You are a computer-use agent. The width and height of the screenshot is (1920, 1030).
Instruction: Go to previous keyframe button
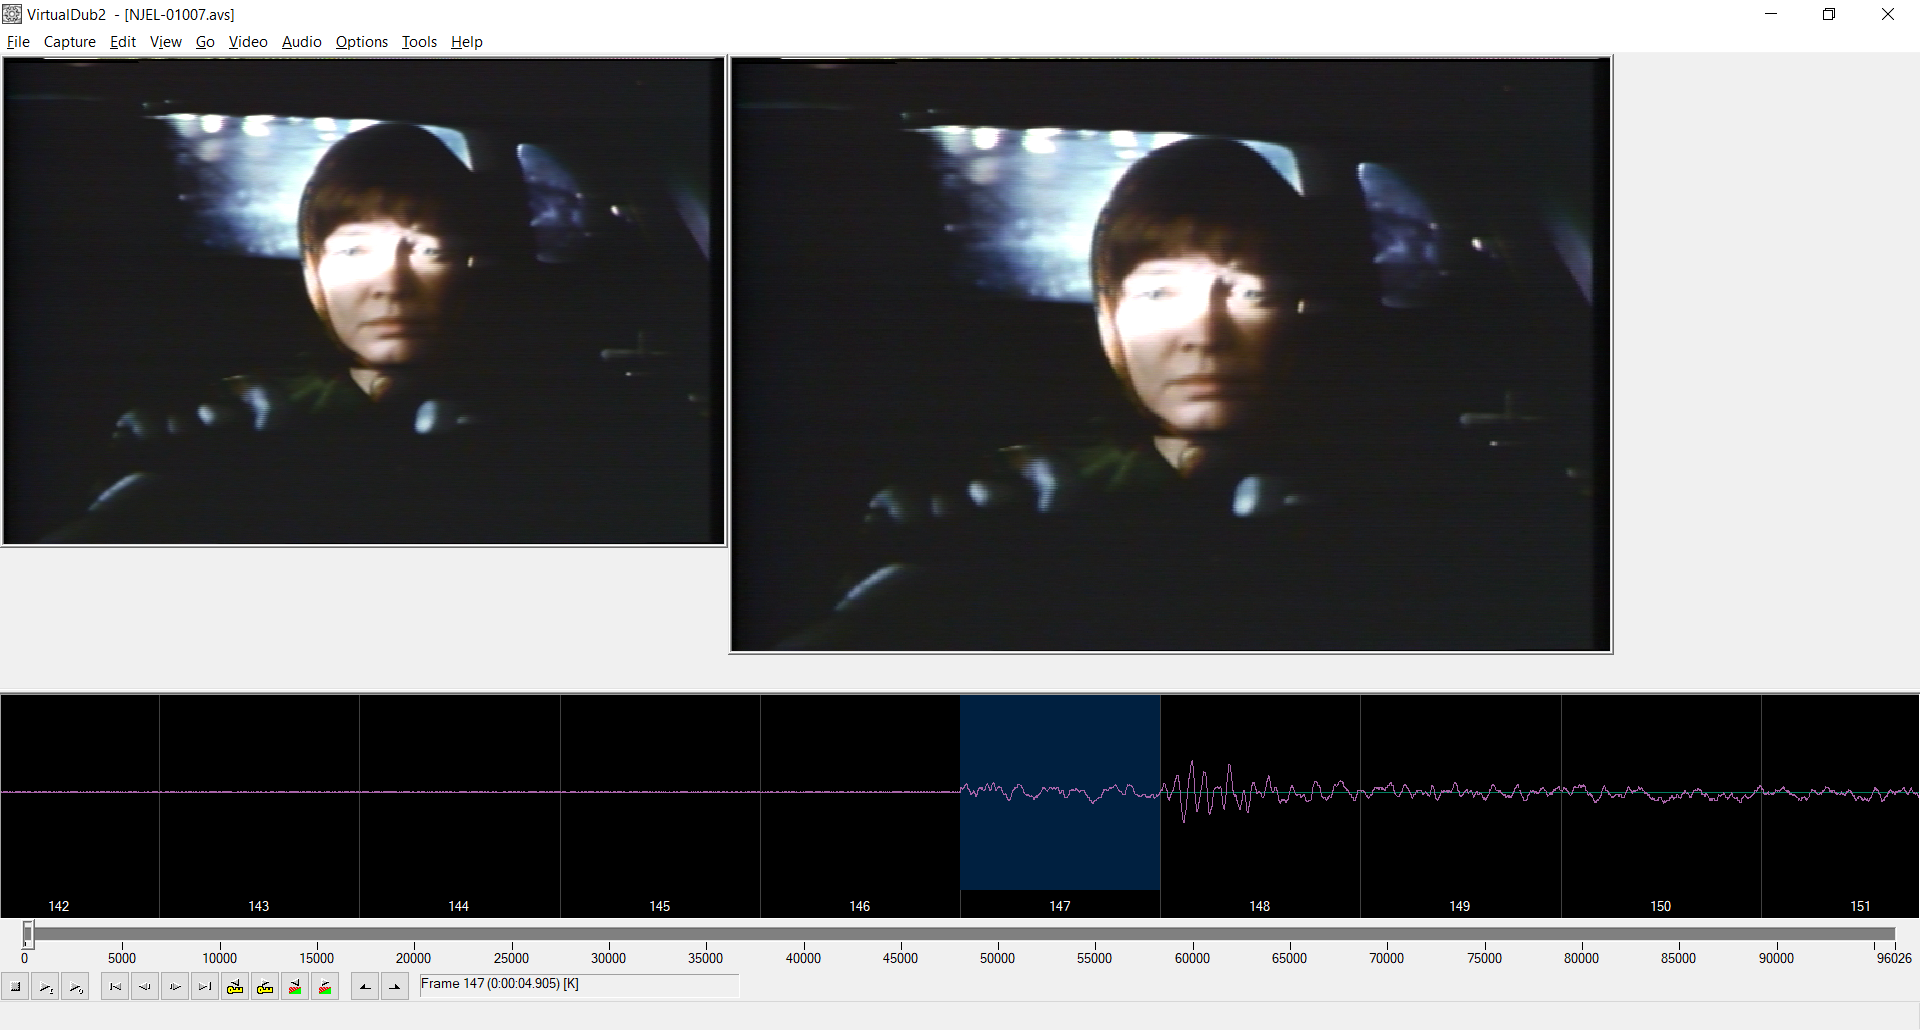pyautogui.click(x=235, y=987)
